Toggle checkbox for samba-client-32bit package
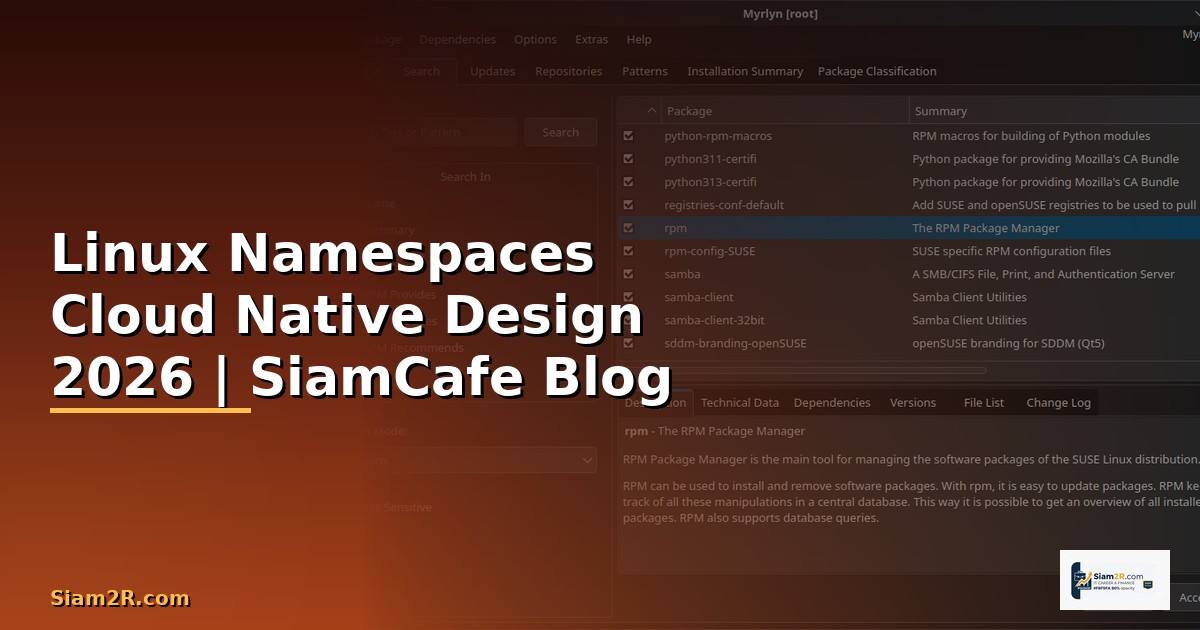The height and width of the screenshot is (630, 1200). pyautogui.click(x=628, y=319)
